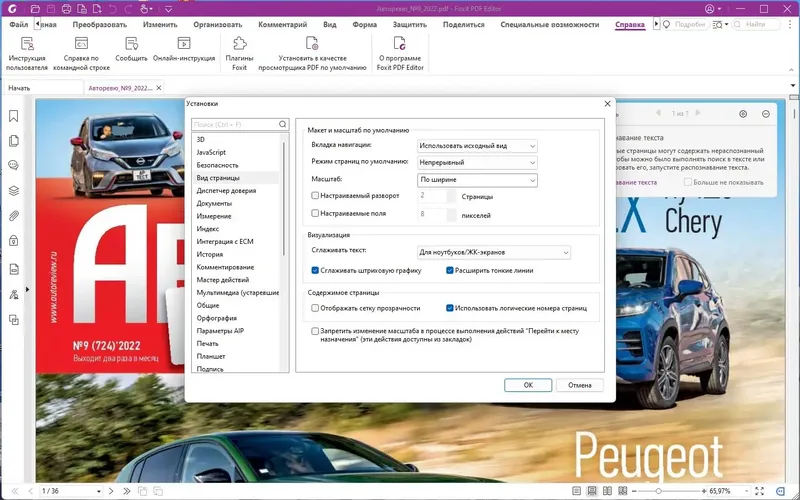The height and width of the screenshot is (500, 800).
Task: Open the Attachments paperclip panel
Action: pos(14,216)
